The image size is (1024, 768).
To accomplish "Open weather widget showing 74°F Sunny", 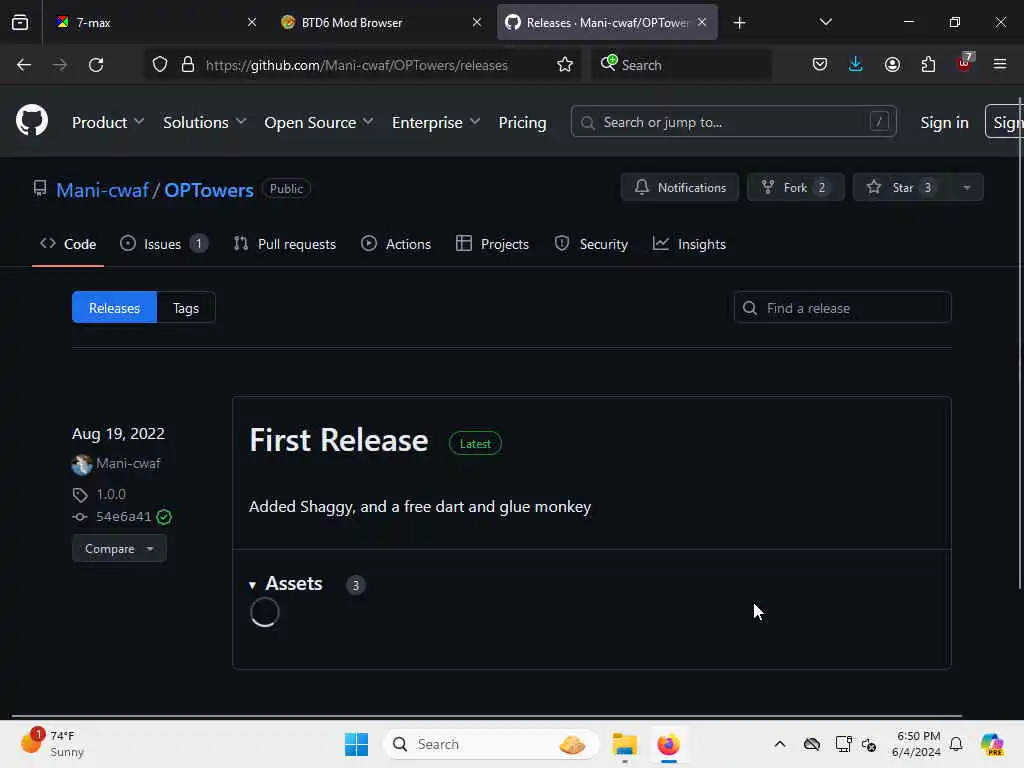I will point(52,743).
